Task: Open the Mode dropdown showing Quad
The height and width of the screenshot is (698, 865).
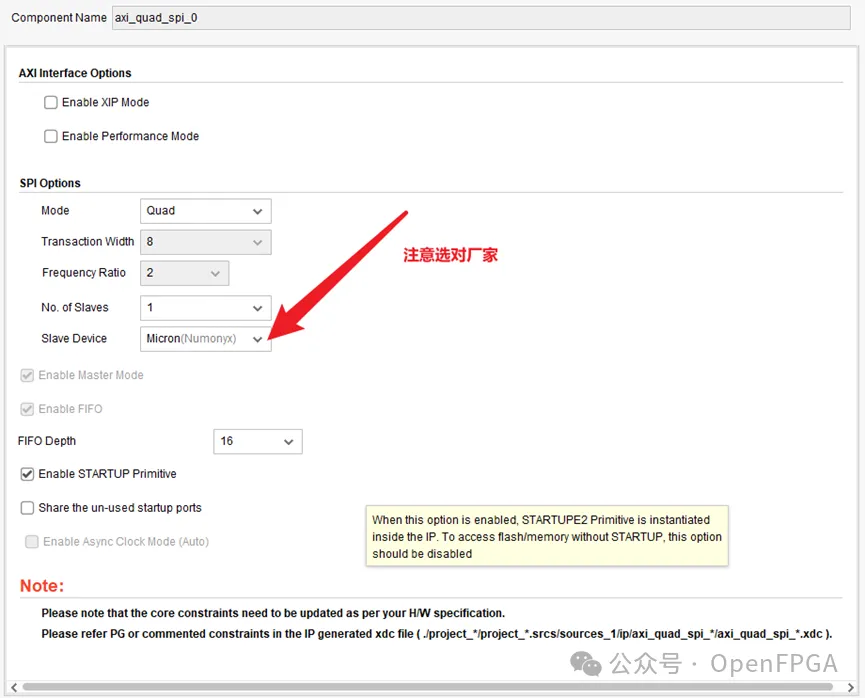Action: [205, 211]
